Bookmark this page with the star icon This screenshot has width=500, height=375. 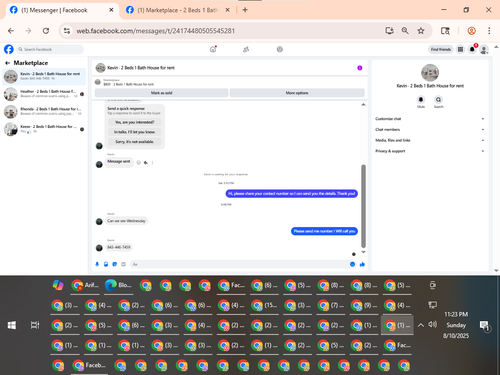pos(421,31)
